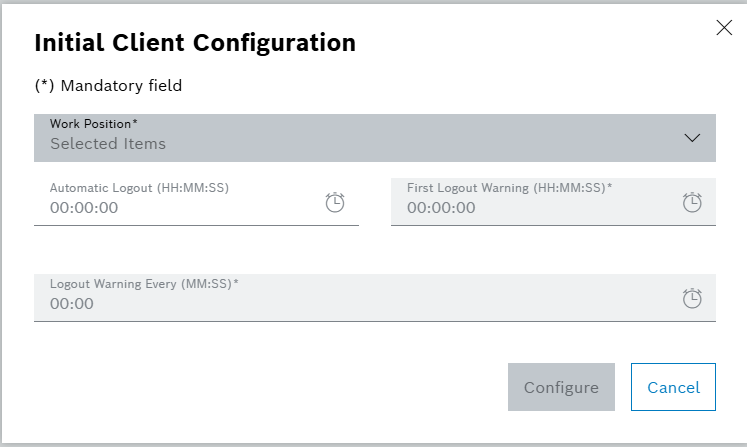Open the Work Position Selected Items list
This screenshot has width=747, height=447.
coord(108,144)
